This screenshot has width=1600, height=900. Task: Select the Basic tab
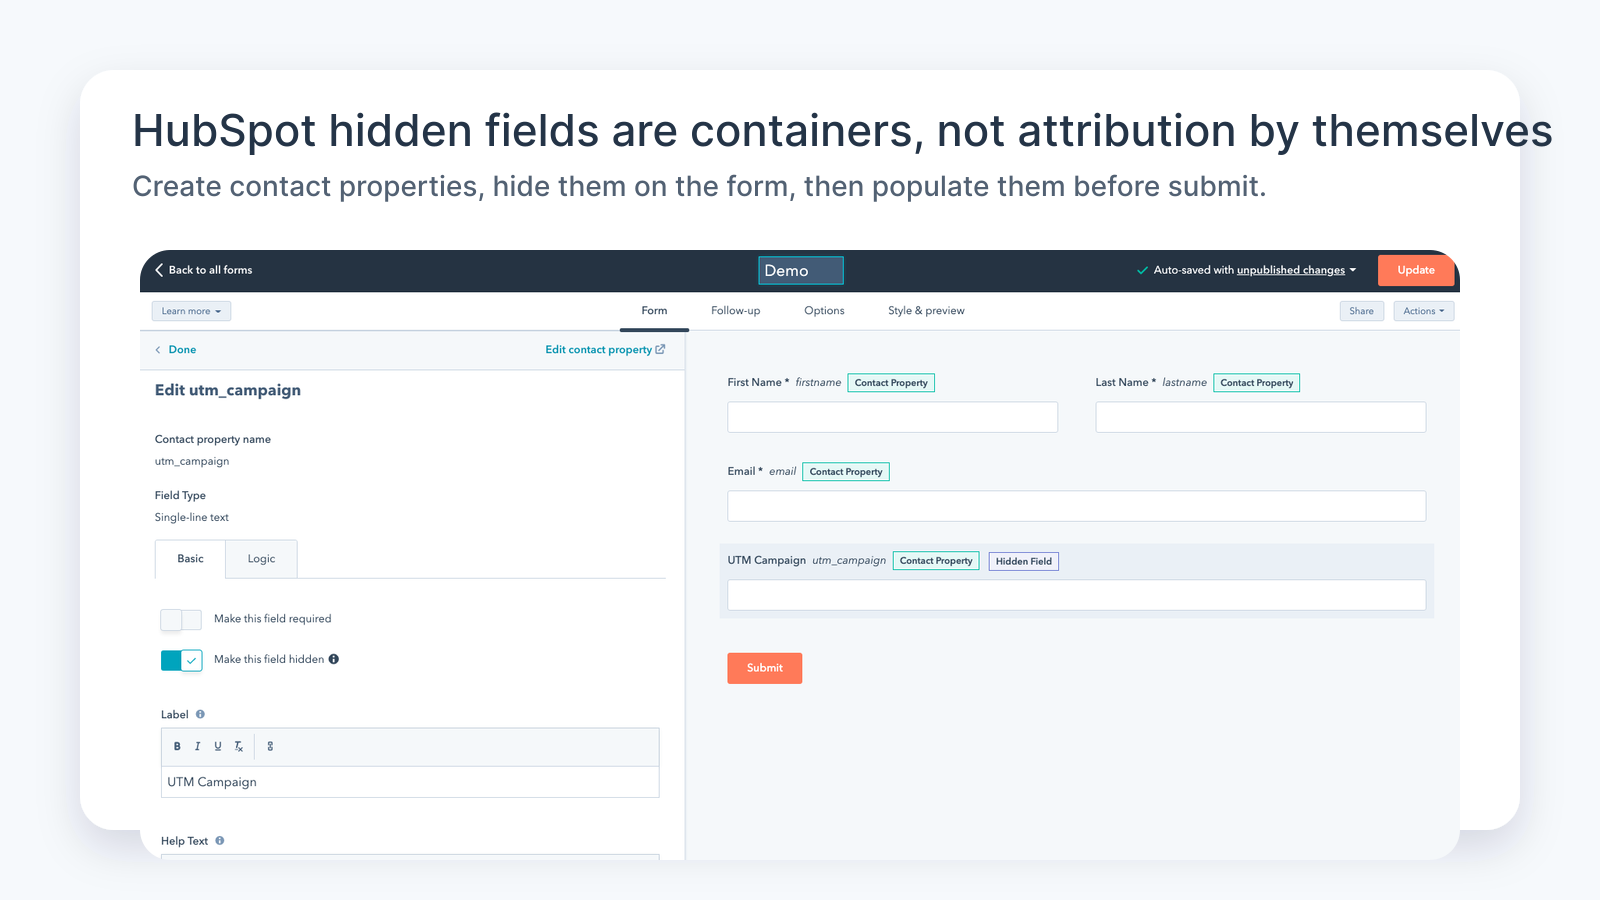point(190,559)
